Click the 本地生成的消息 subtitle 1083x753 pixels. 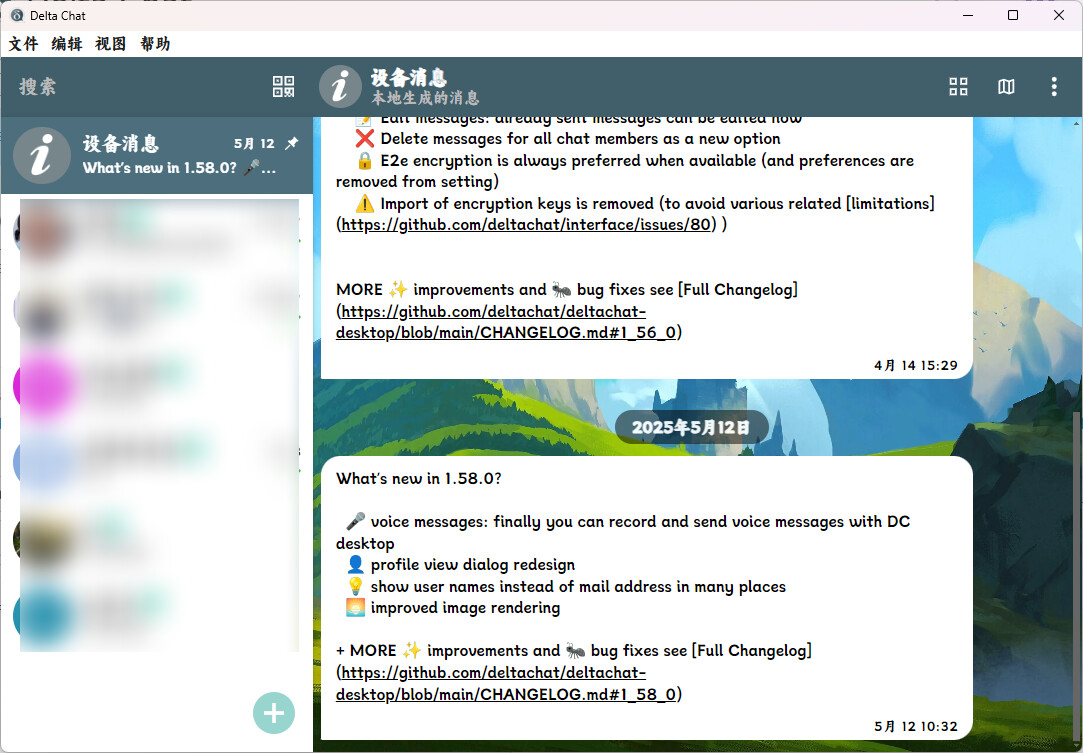425,98
